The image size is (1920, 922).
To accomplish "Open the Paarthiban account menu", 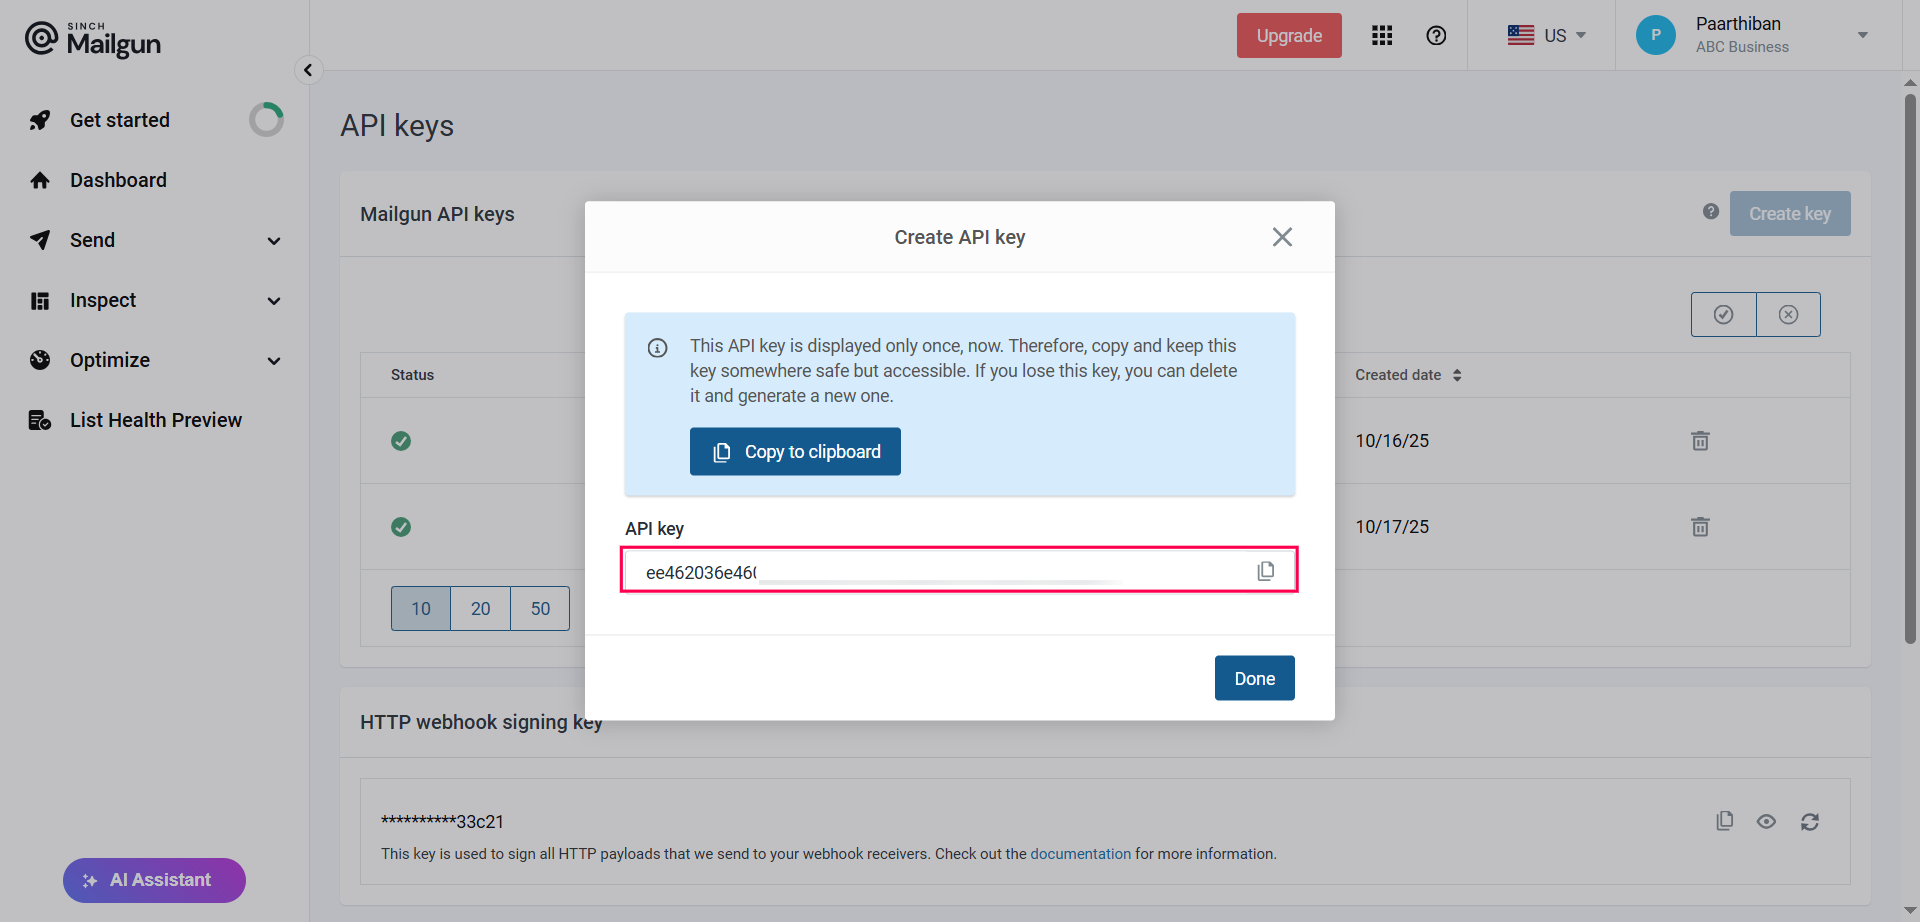I will [1760, 35].
